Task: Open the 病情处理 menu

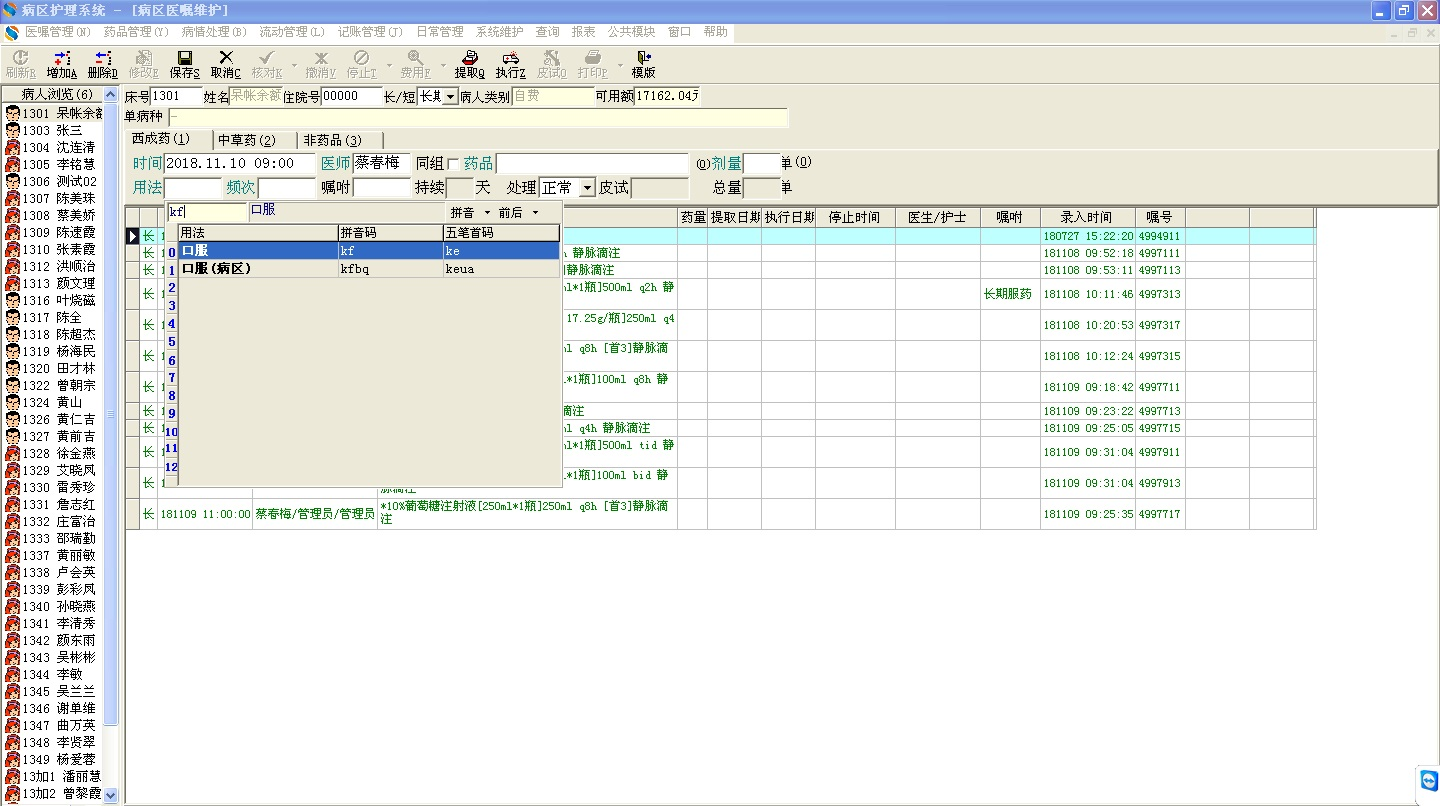Action: (x=214, y=32)
